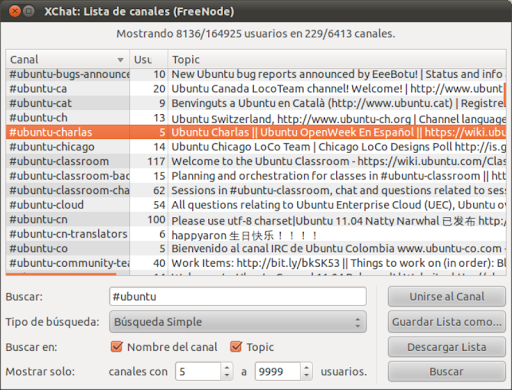
Task: Select the #ubuntu-classroom-bac channel row
Action: [256, 176]
